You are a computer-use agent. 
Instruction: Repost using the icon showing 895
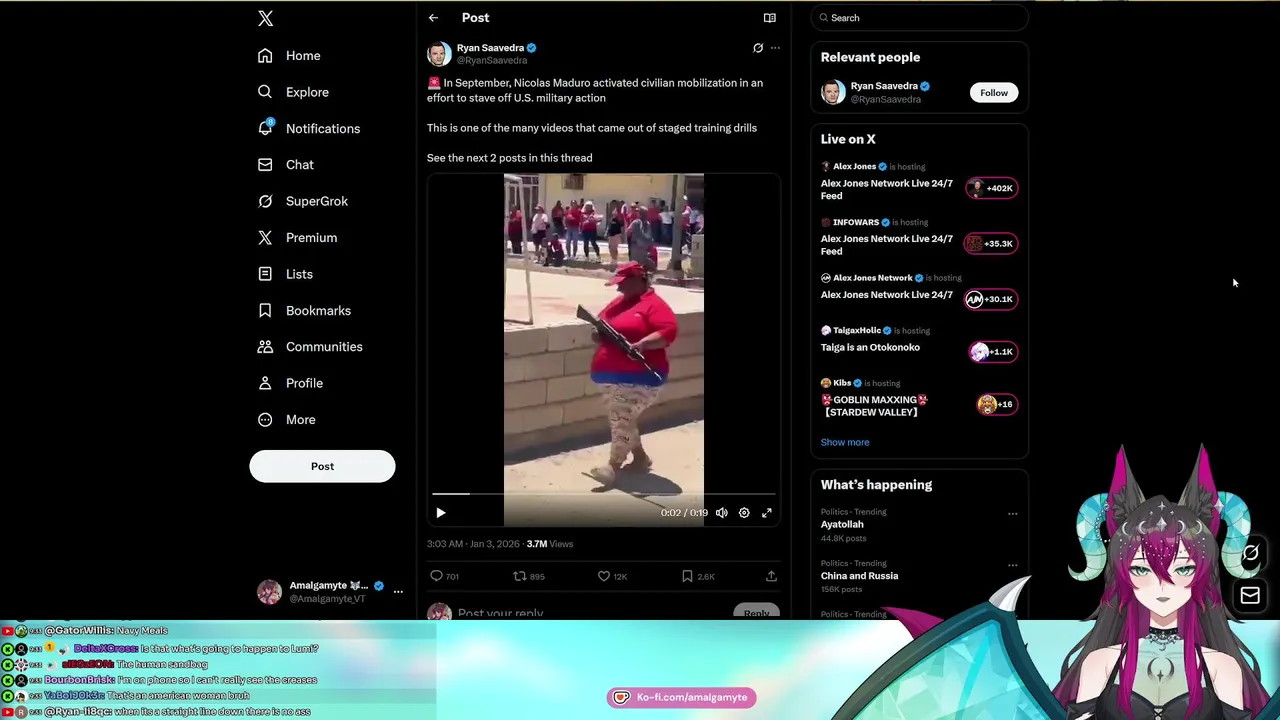(x=529, y=576)
